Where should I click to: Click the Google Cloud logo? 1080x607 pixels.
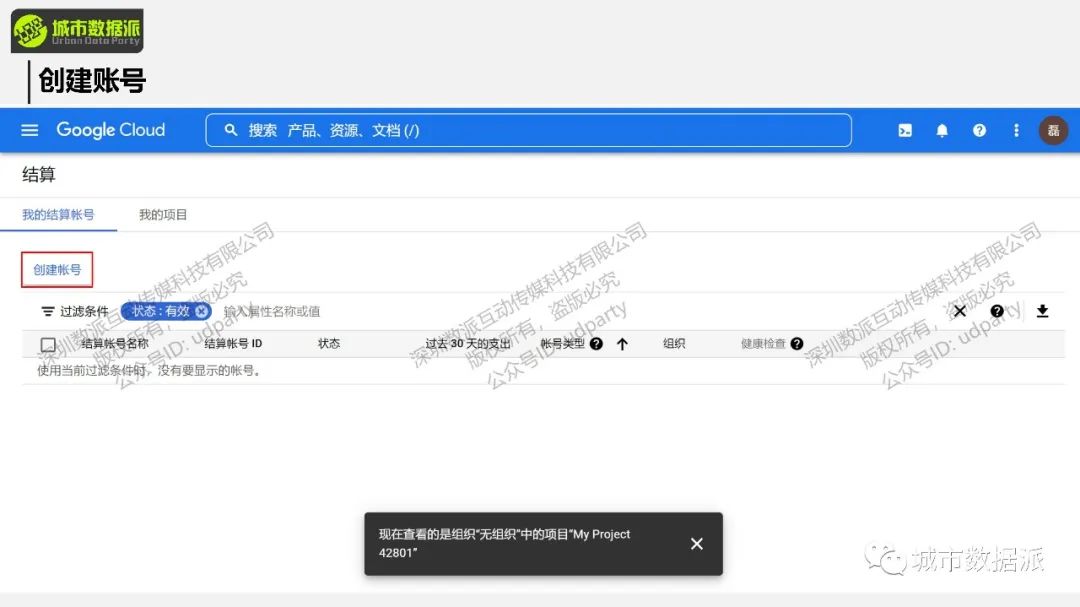click(x=111, y=130)
